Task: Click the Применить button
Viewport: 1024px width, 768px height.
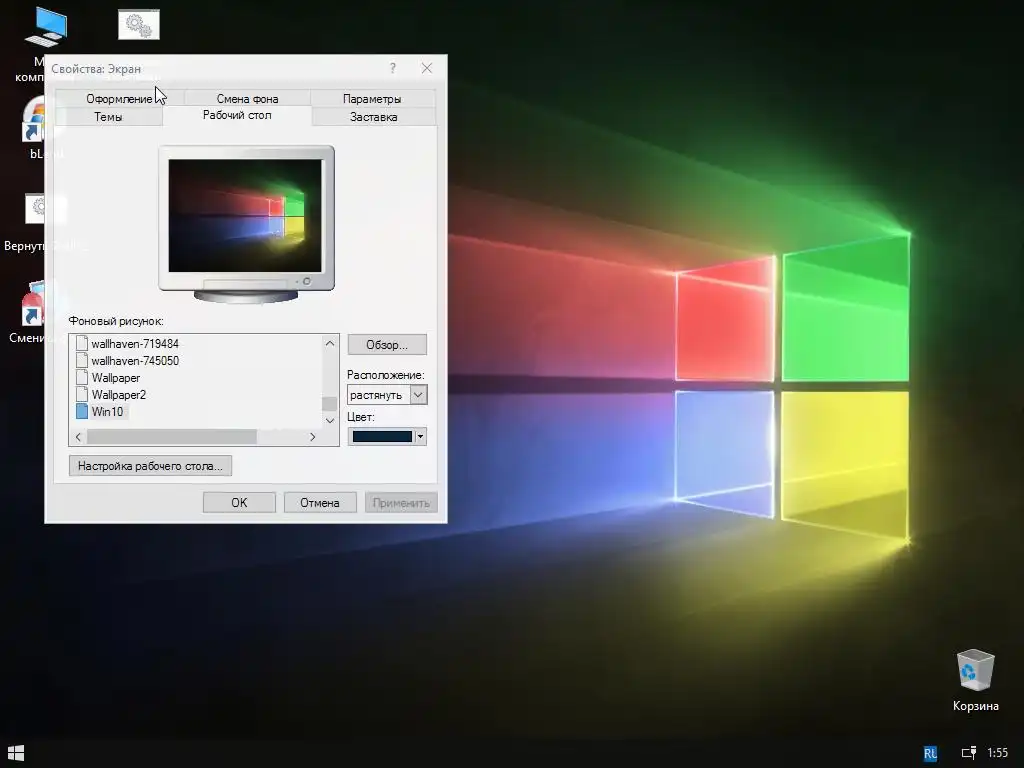Action: [x=401, y=502]
